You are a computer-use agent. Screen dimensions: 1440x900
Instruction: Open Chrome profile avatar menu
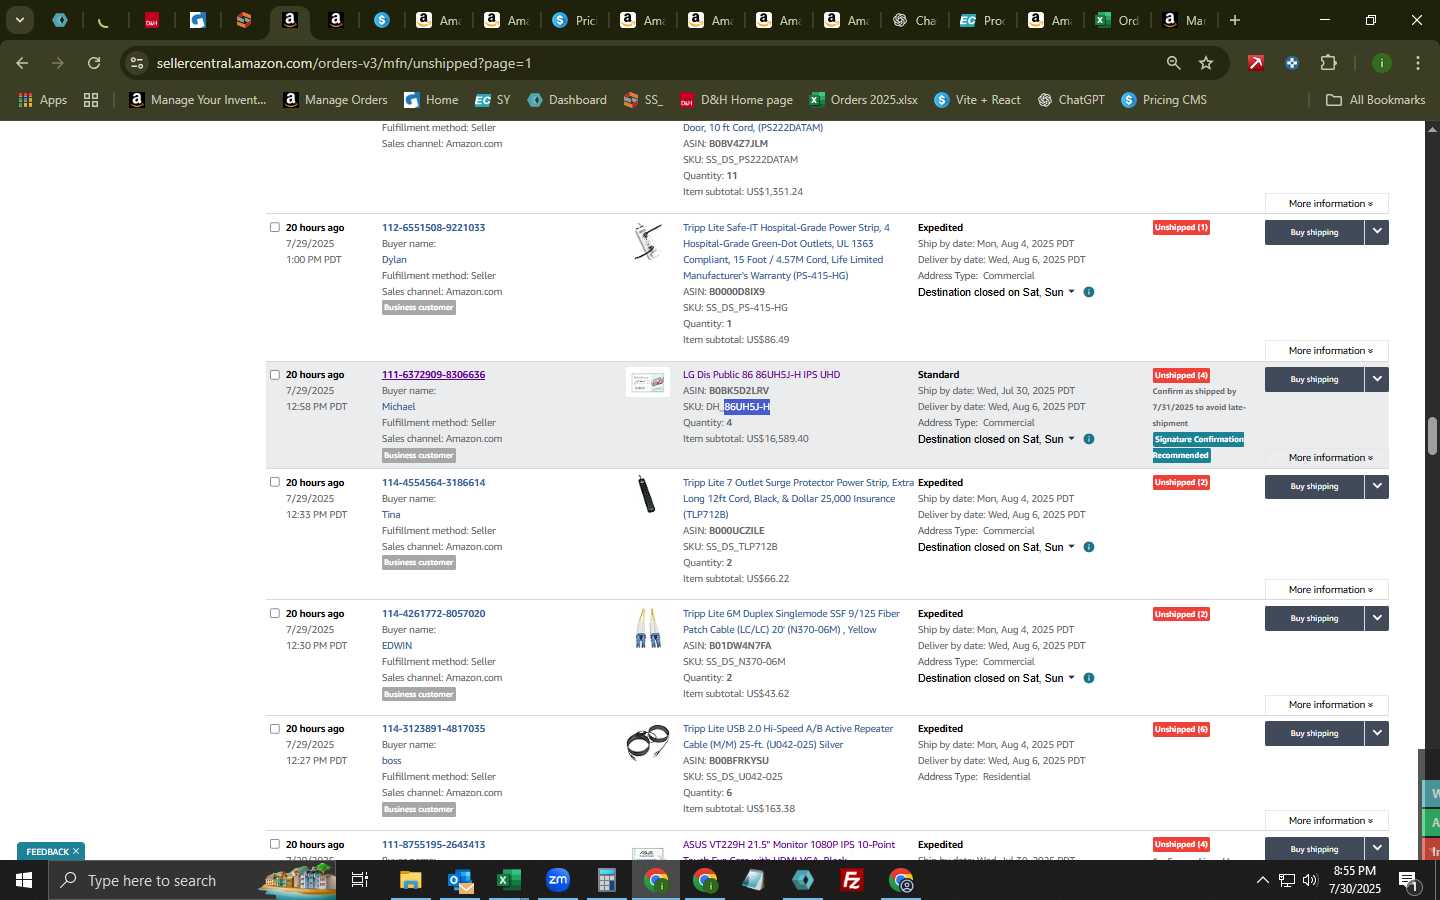click(x=1381, y=63)
